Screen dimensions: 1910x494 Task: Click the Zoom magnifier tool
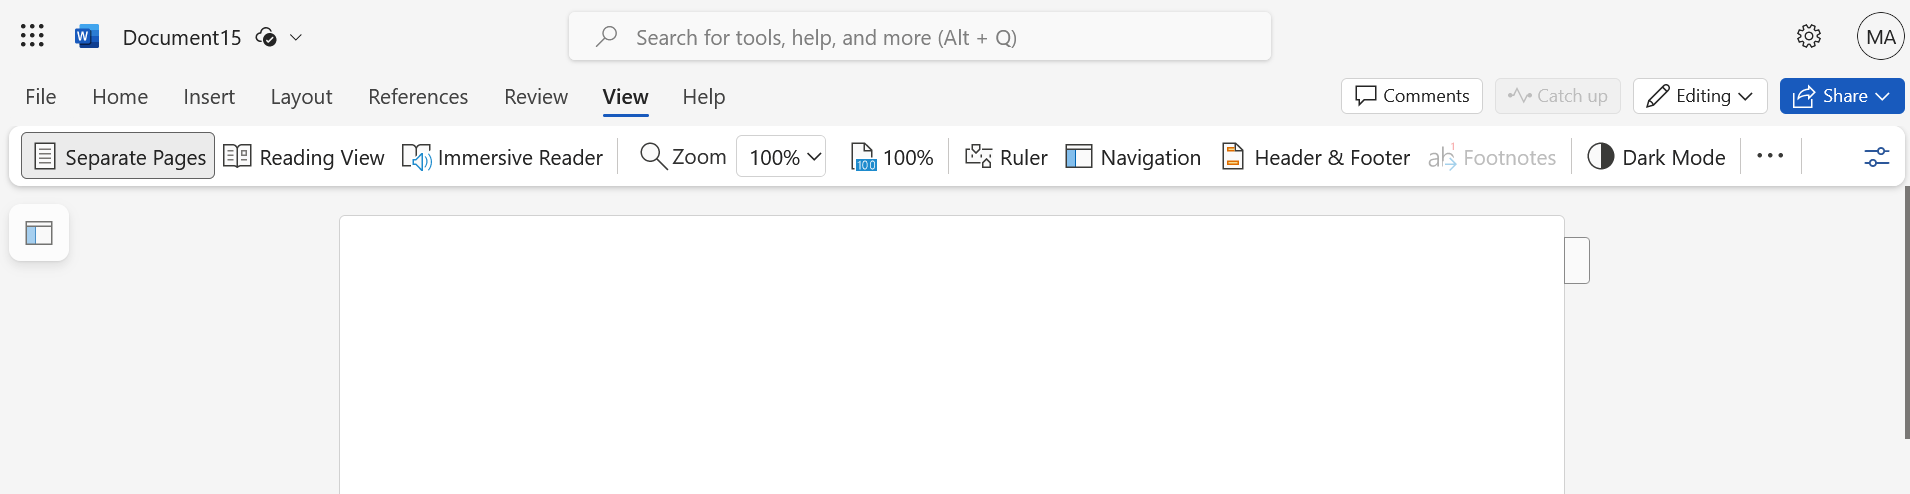683,157
